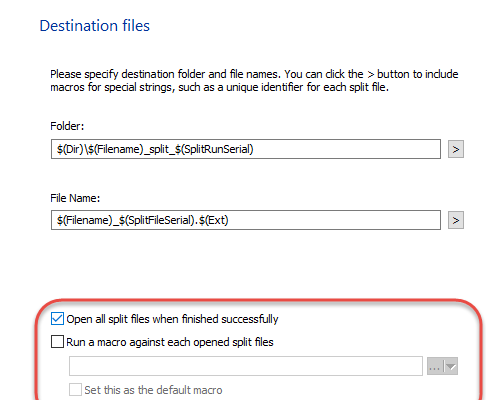
Task: Click the File Name: label
Action: 75,198
